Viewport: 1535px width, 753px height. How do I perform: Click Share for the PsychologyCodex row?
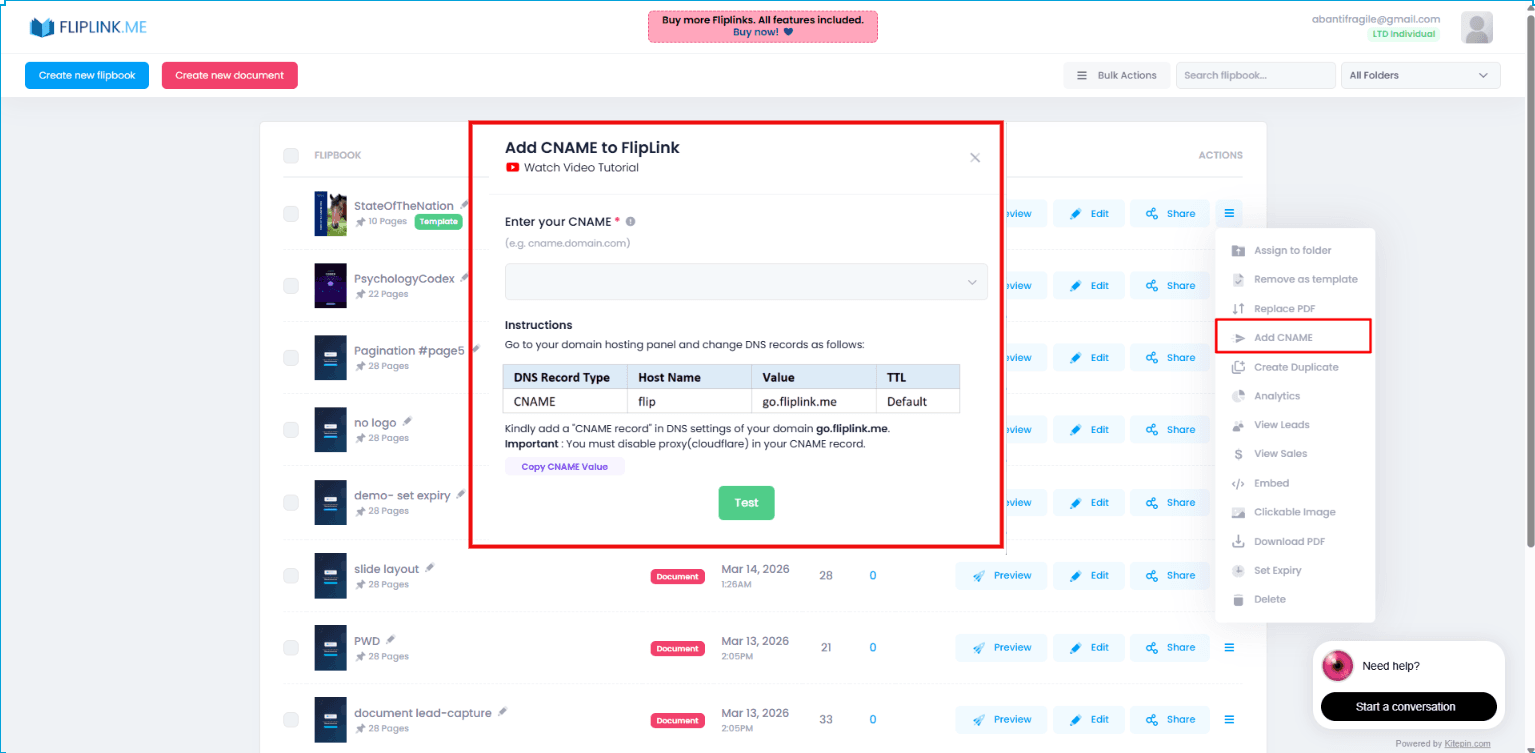coord(1170,285)
